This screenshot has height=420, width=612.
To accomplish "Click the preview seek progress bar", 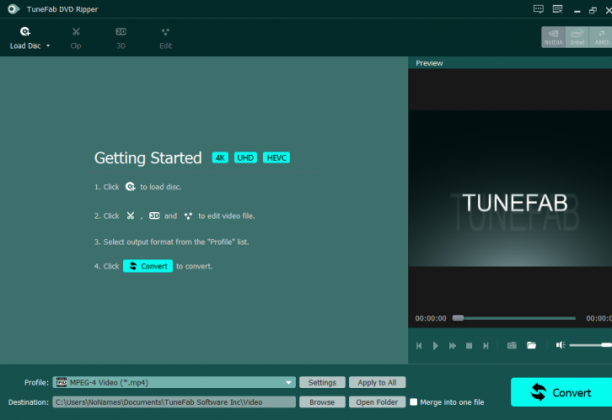I will tap(514, 318).
